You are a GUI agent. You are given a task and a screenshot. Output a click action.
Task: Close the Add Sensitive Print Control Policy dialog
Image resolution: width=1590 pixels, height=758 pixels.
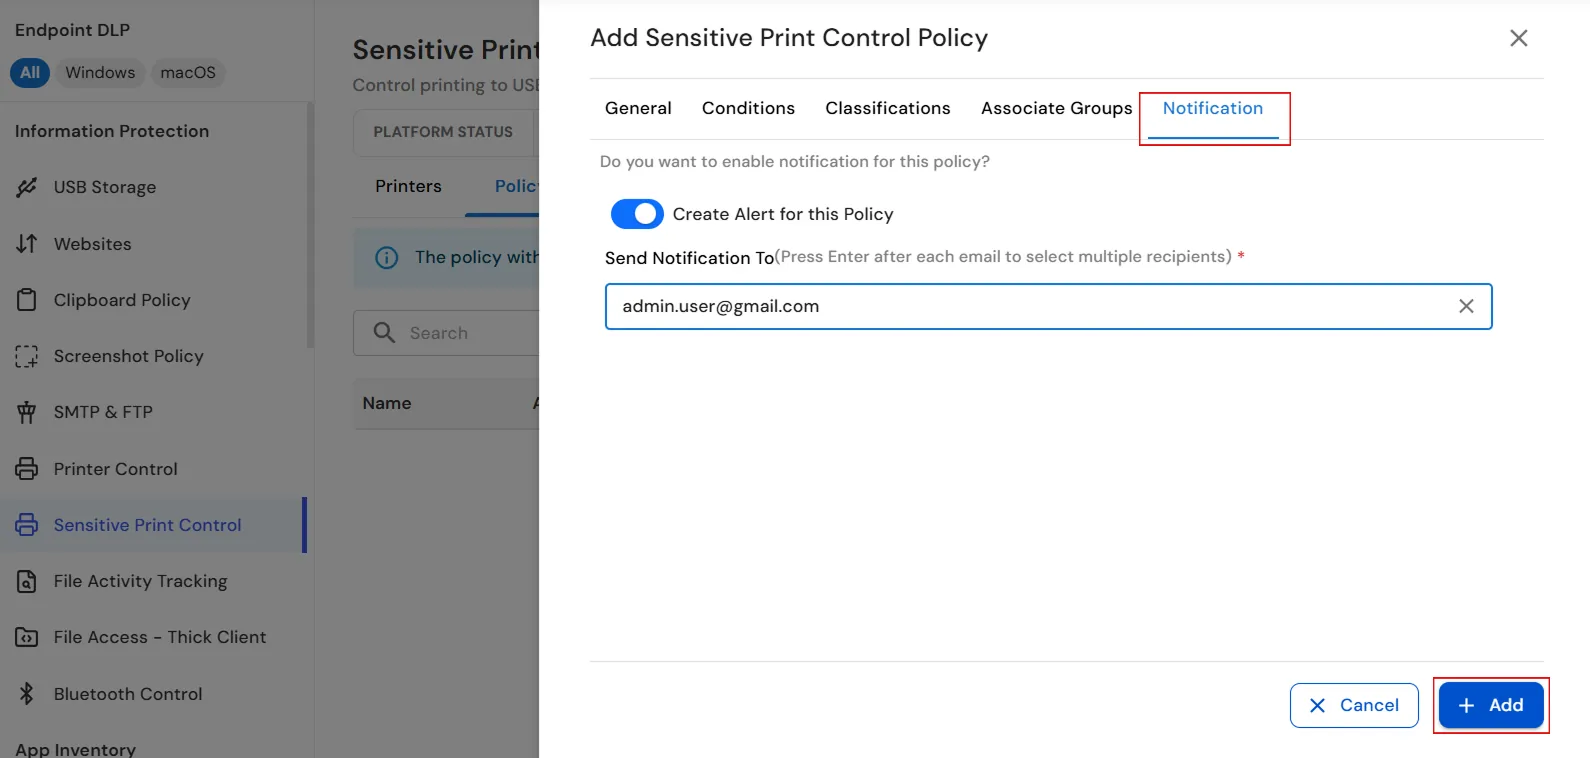click(1518, 38)
